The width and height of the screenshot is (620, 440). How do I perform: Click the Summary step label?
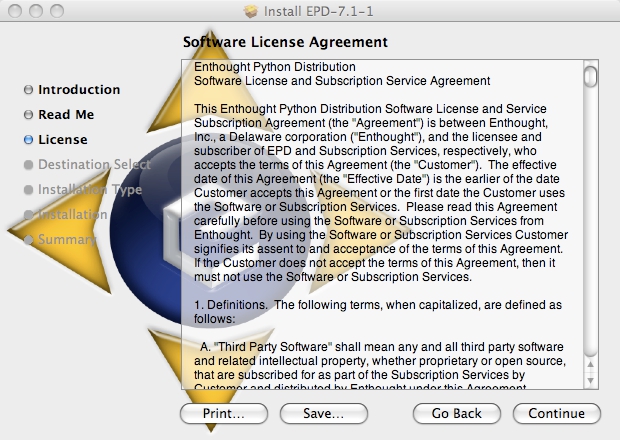(67, 240)
